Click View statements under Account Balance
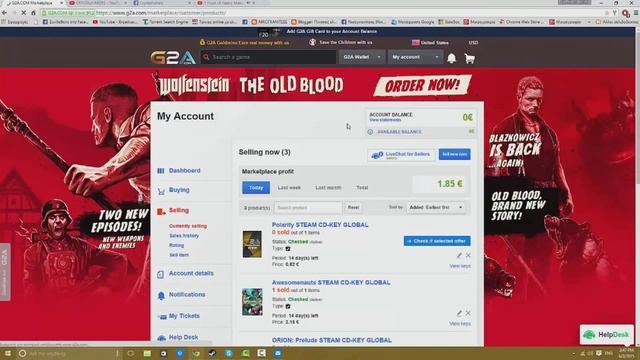 click(x=385, y=120)
